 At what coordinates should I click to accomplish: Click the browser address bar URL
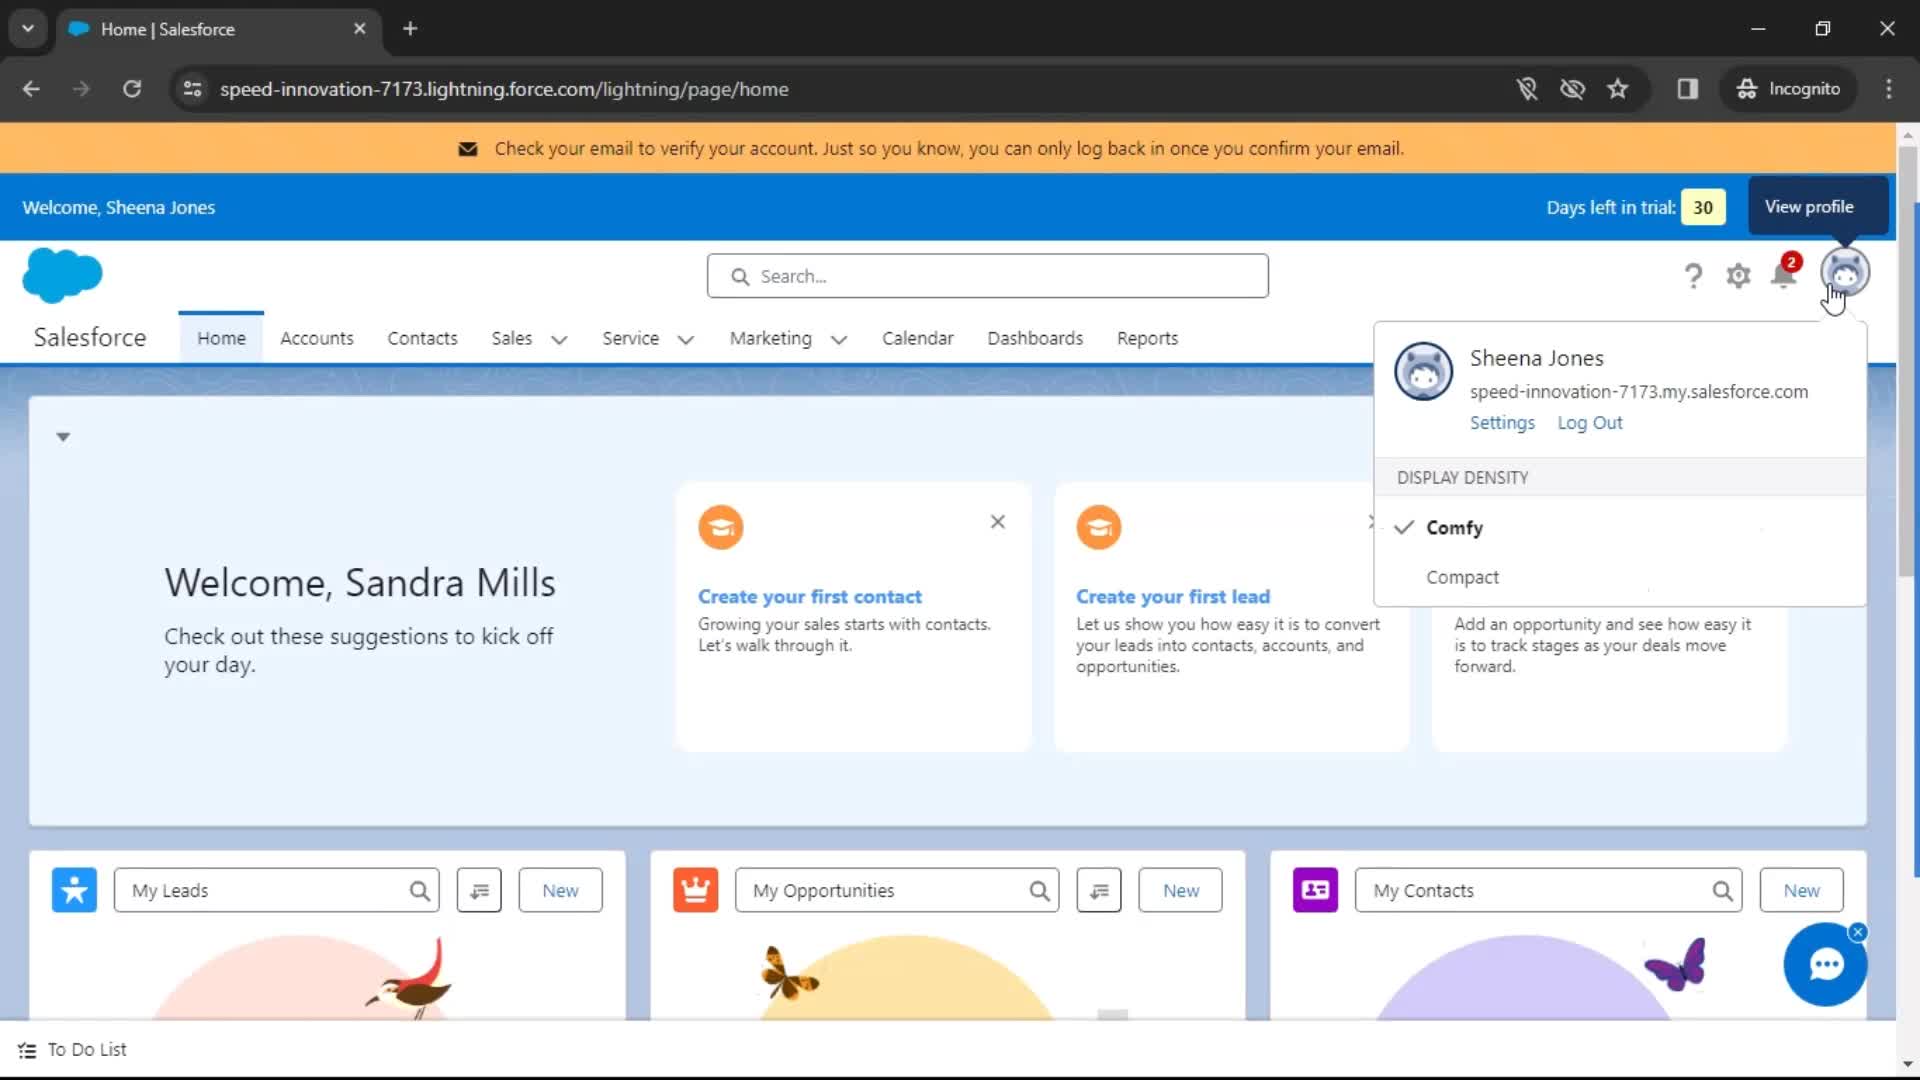pos(504,89)
